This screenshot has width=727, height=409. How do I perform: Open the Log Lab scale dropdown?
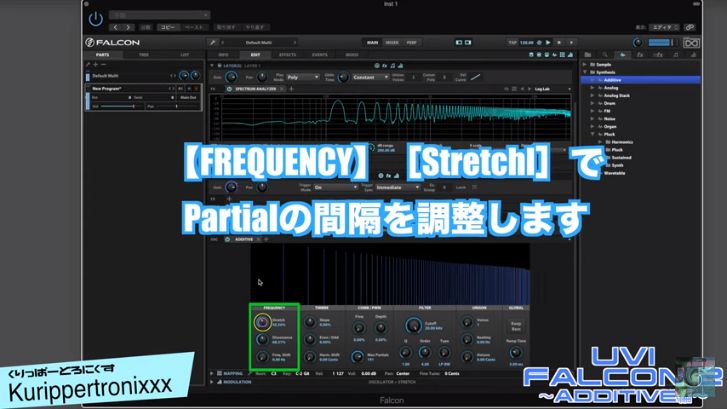click(552, 89)
